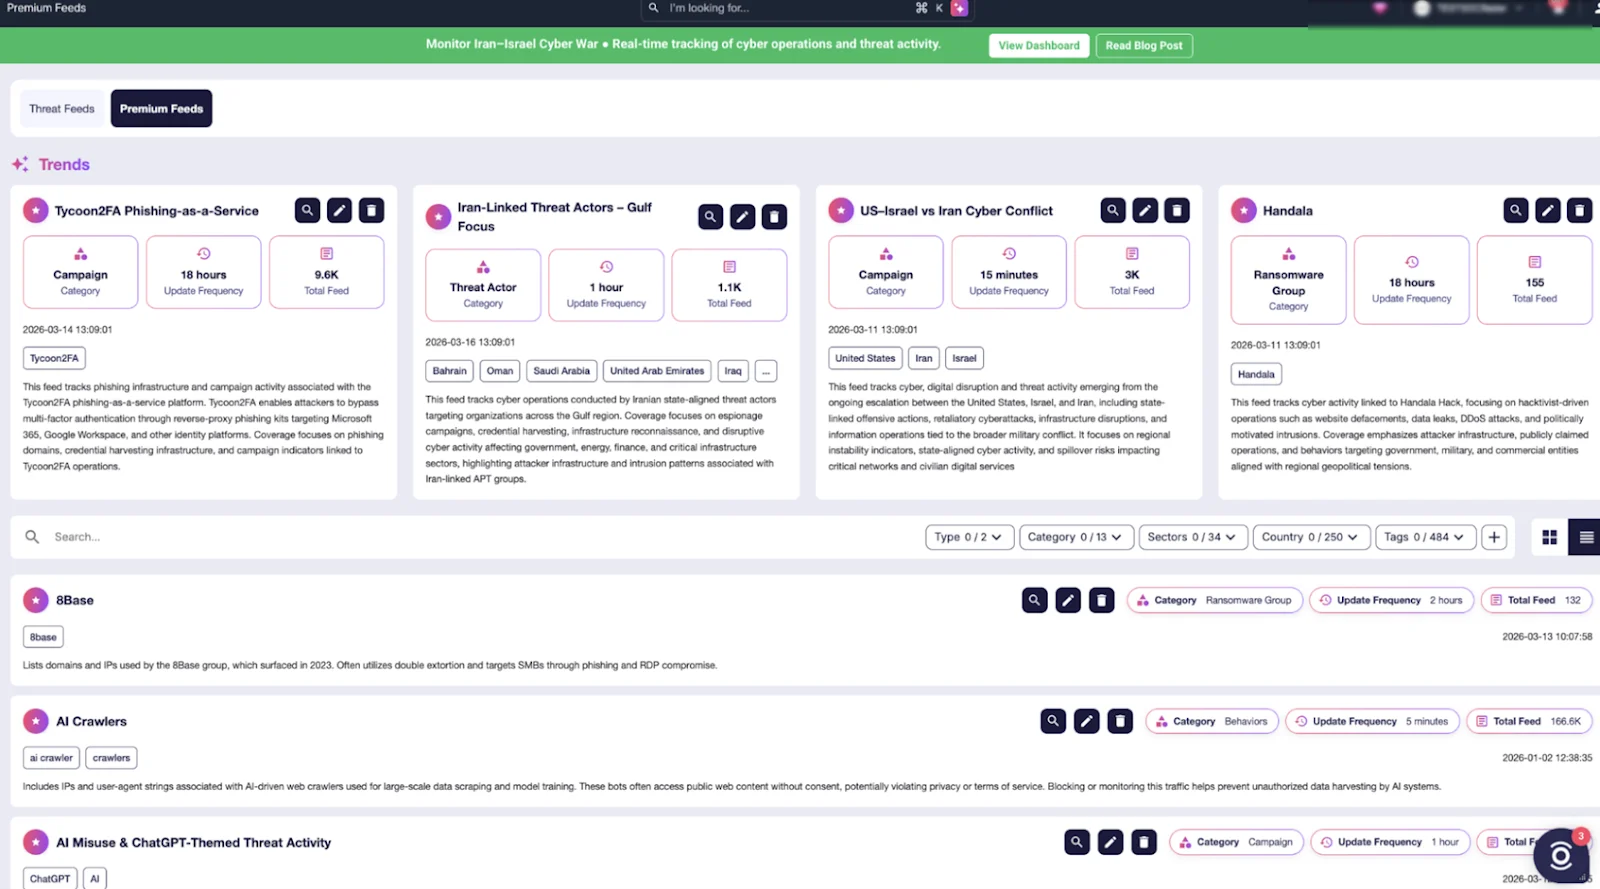Show more country tags on Gulf Focus card
Image resolution: width=1600 pixels, height=889 pixels.
pos(766,371)
